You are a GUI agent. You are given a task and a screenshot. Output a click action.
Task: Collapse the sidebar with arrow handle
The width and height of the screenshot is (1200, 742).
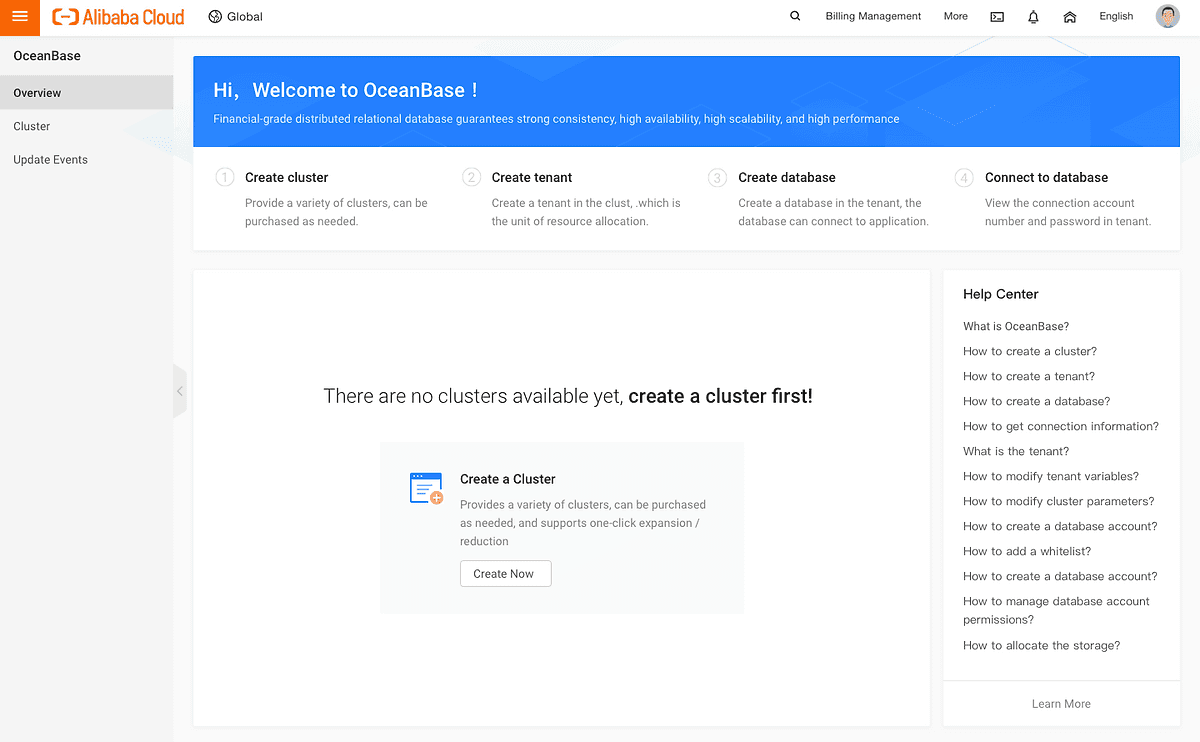180,391
